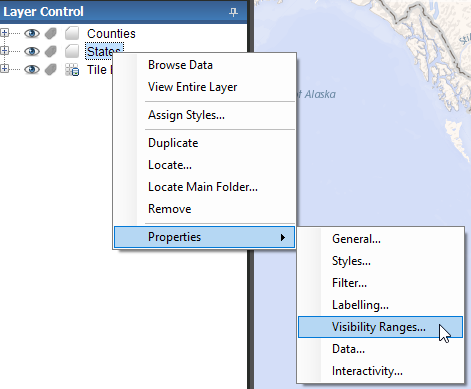Image resolution: width=471 pixels, height=389 pixels.
Task: Toggle label tag icon for States layer
Action: 51,51
